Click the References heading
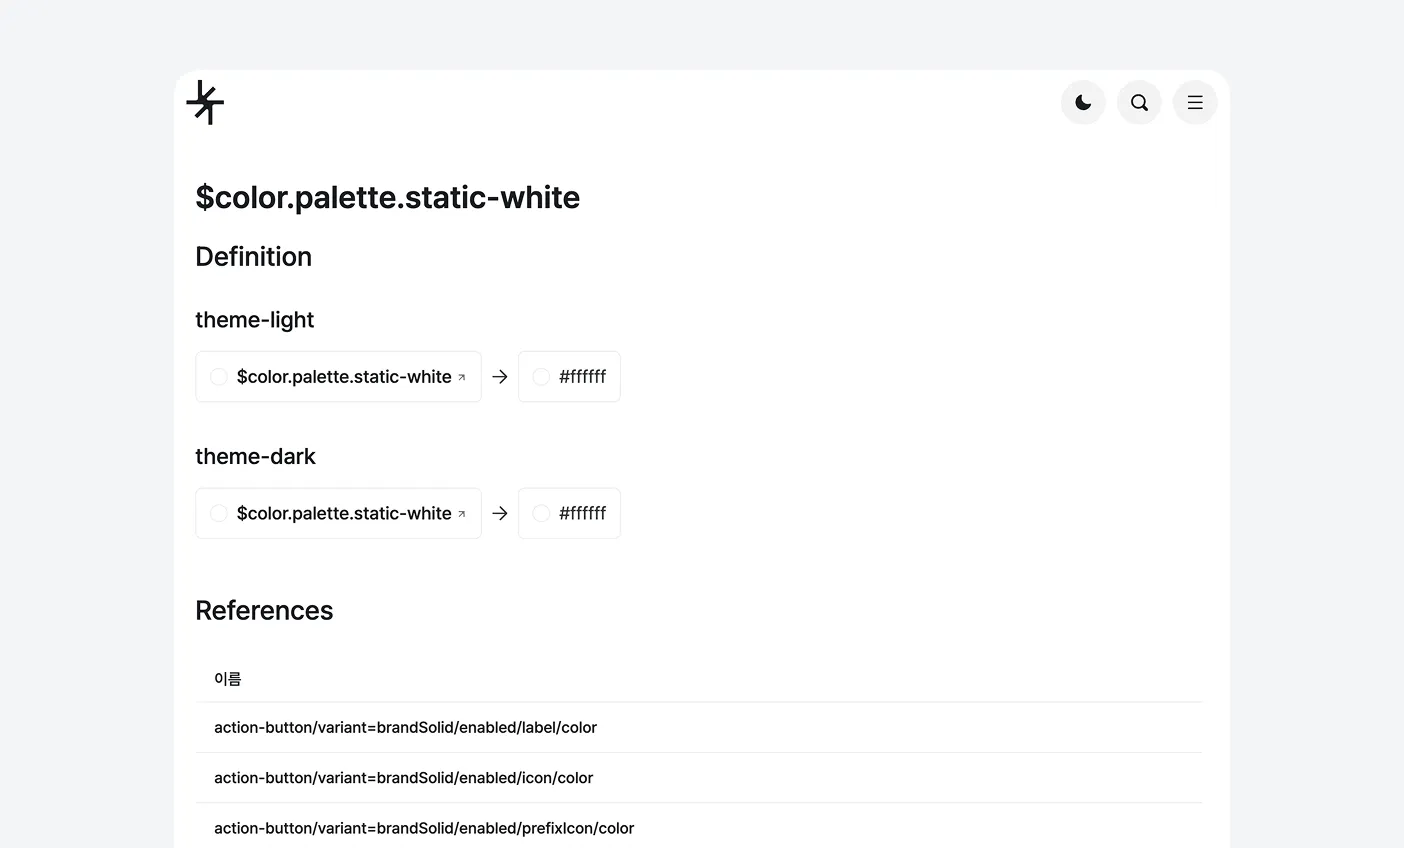The height and width of the screenshot is (848, 1404). click(264, 610)
